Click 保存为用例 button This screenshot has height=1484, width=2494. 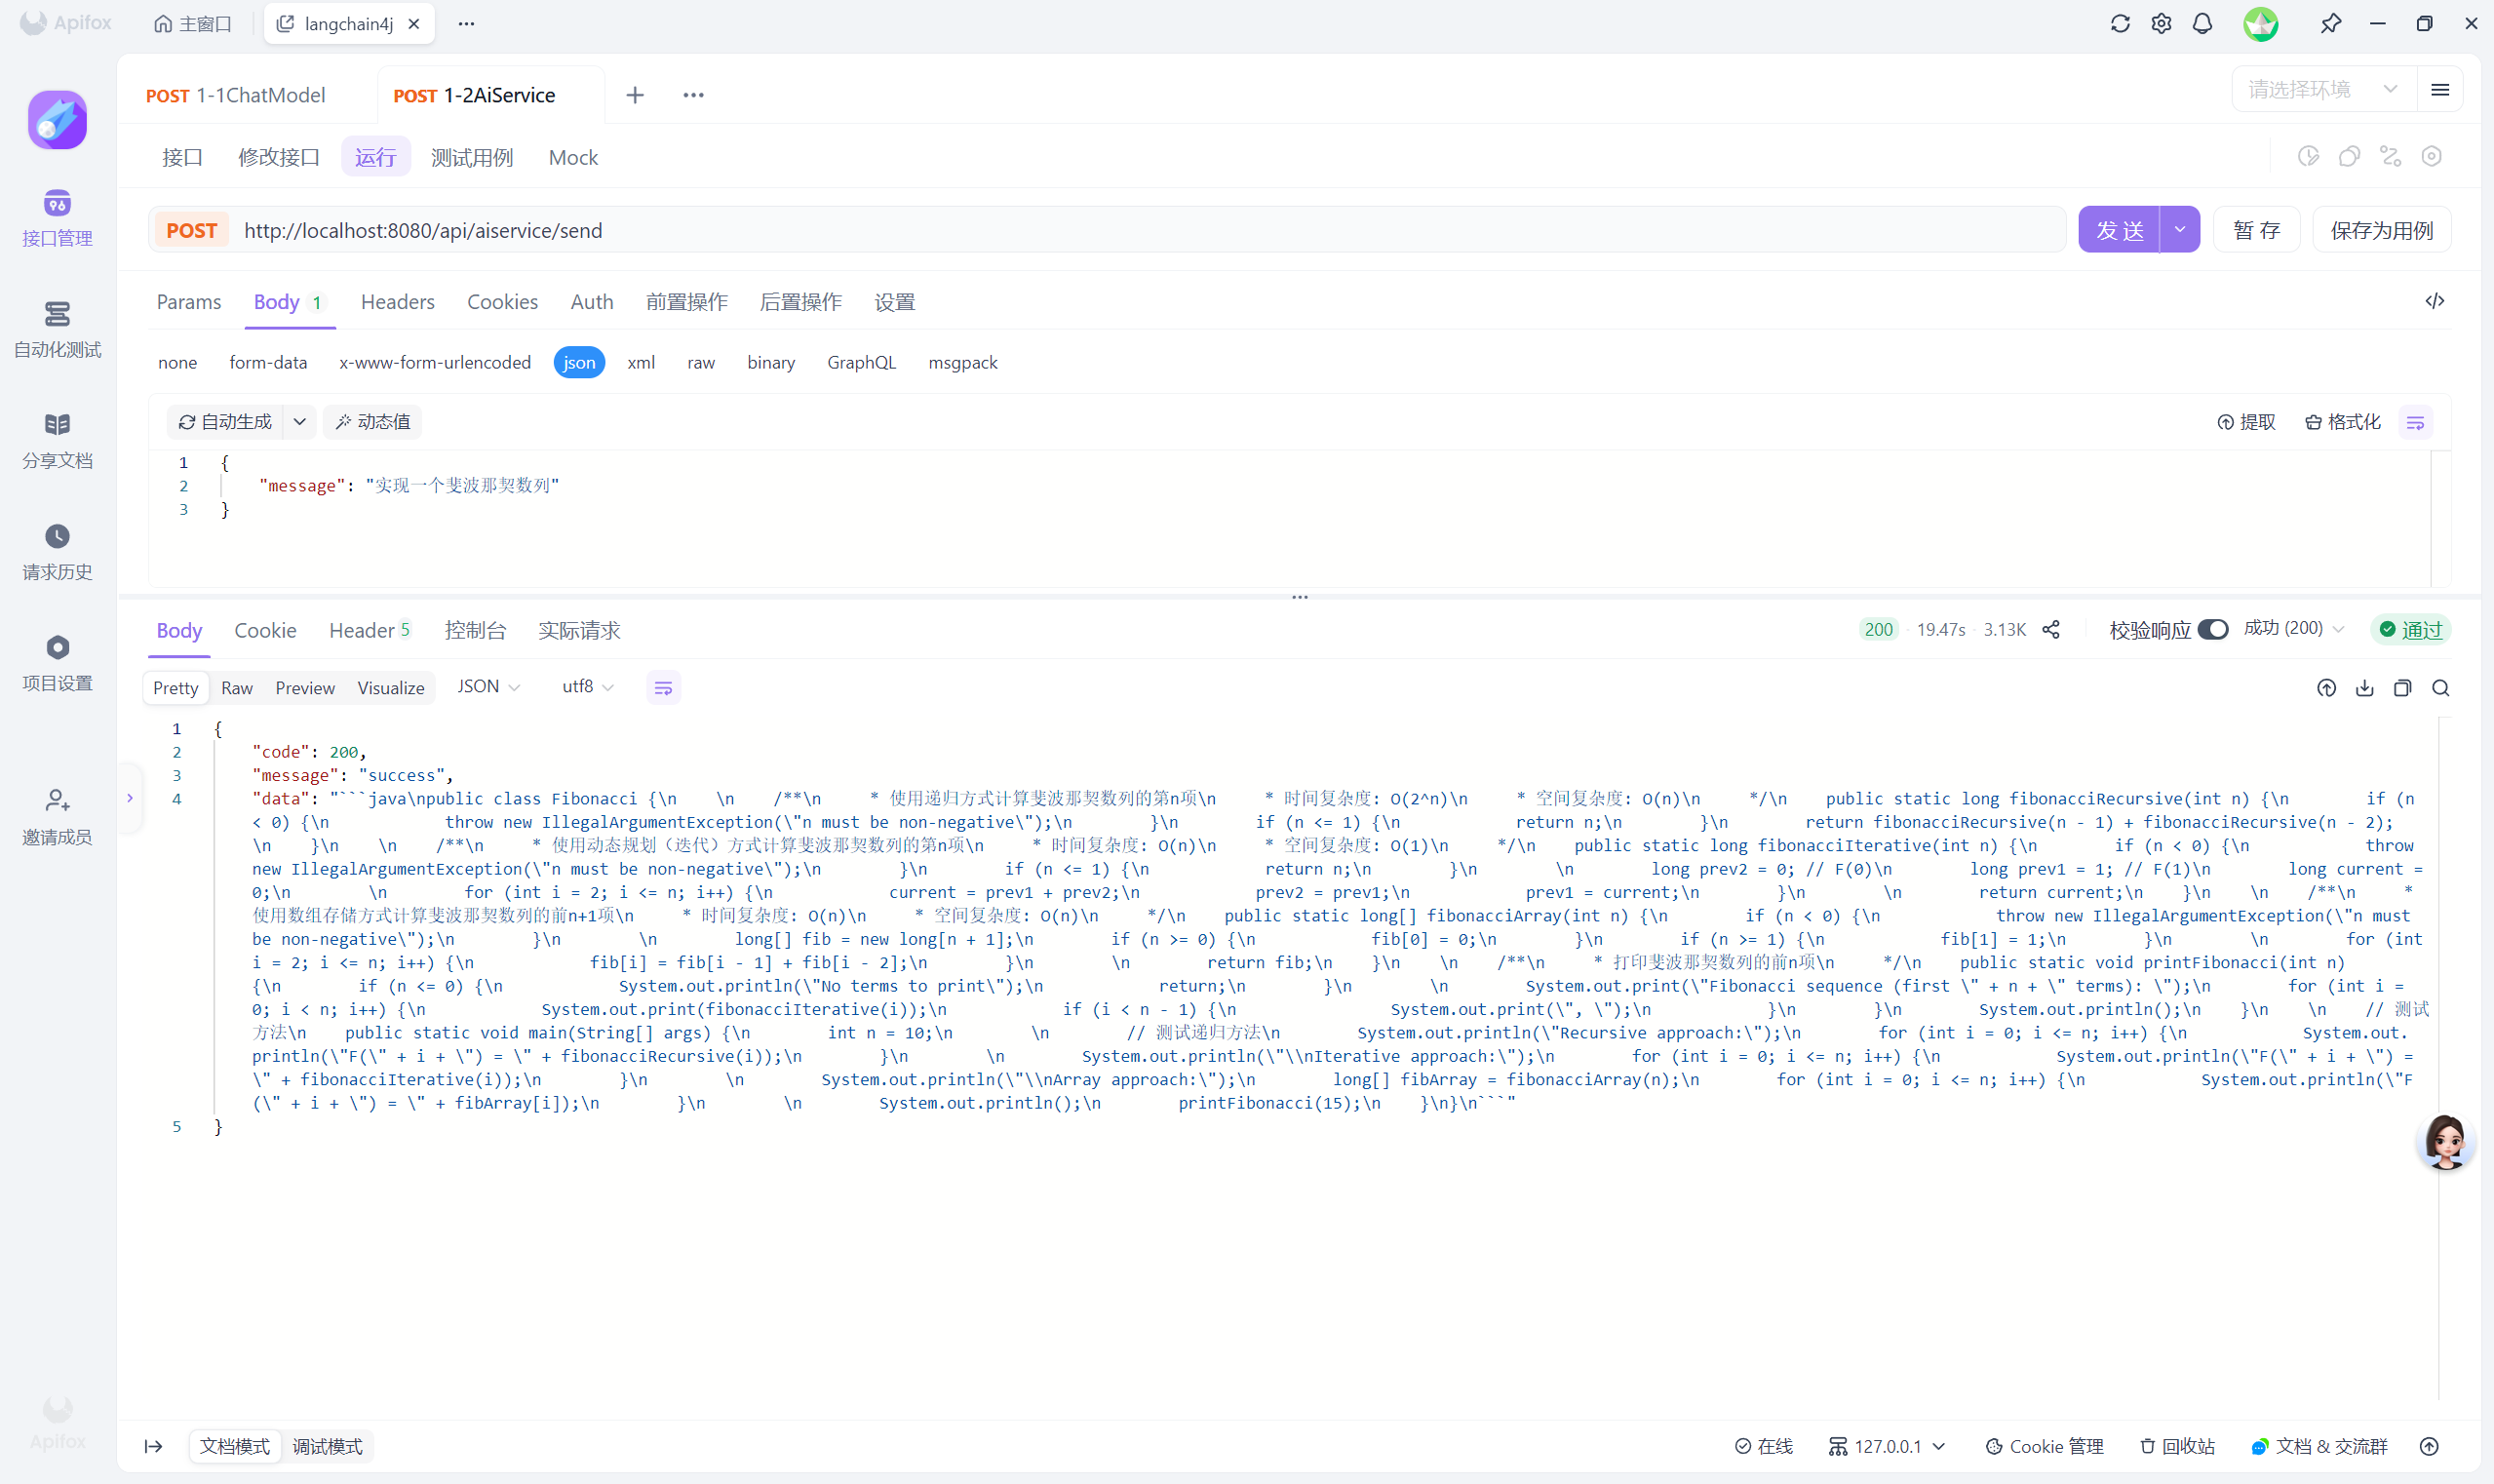pyautogui.click(x=2381, y=230)
